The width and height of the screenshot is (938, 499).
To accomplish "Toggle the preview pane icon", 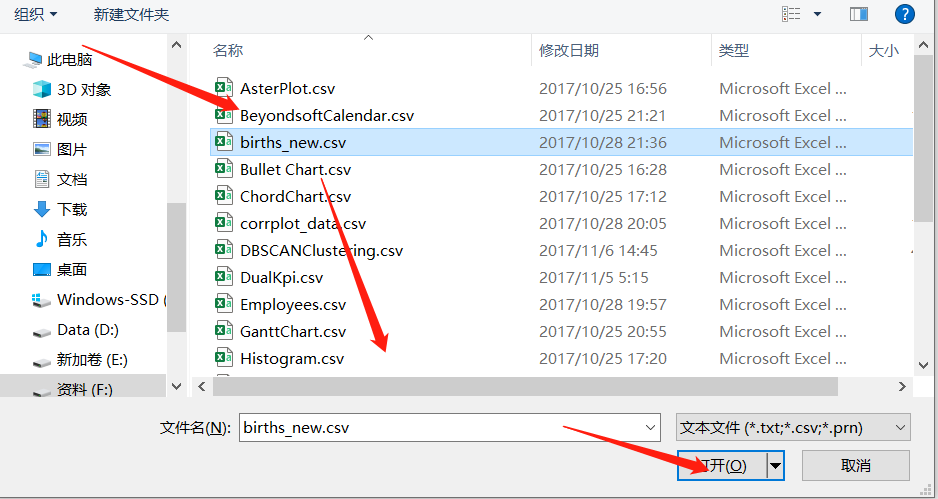I will point(858,14).
